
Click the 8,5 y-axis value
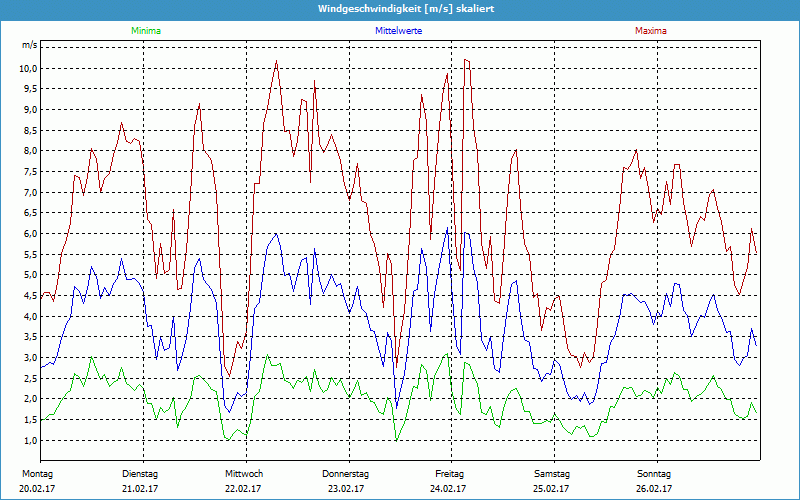click(x=30, y=131)
